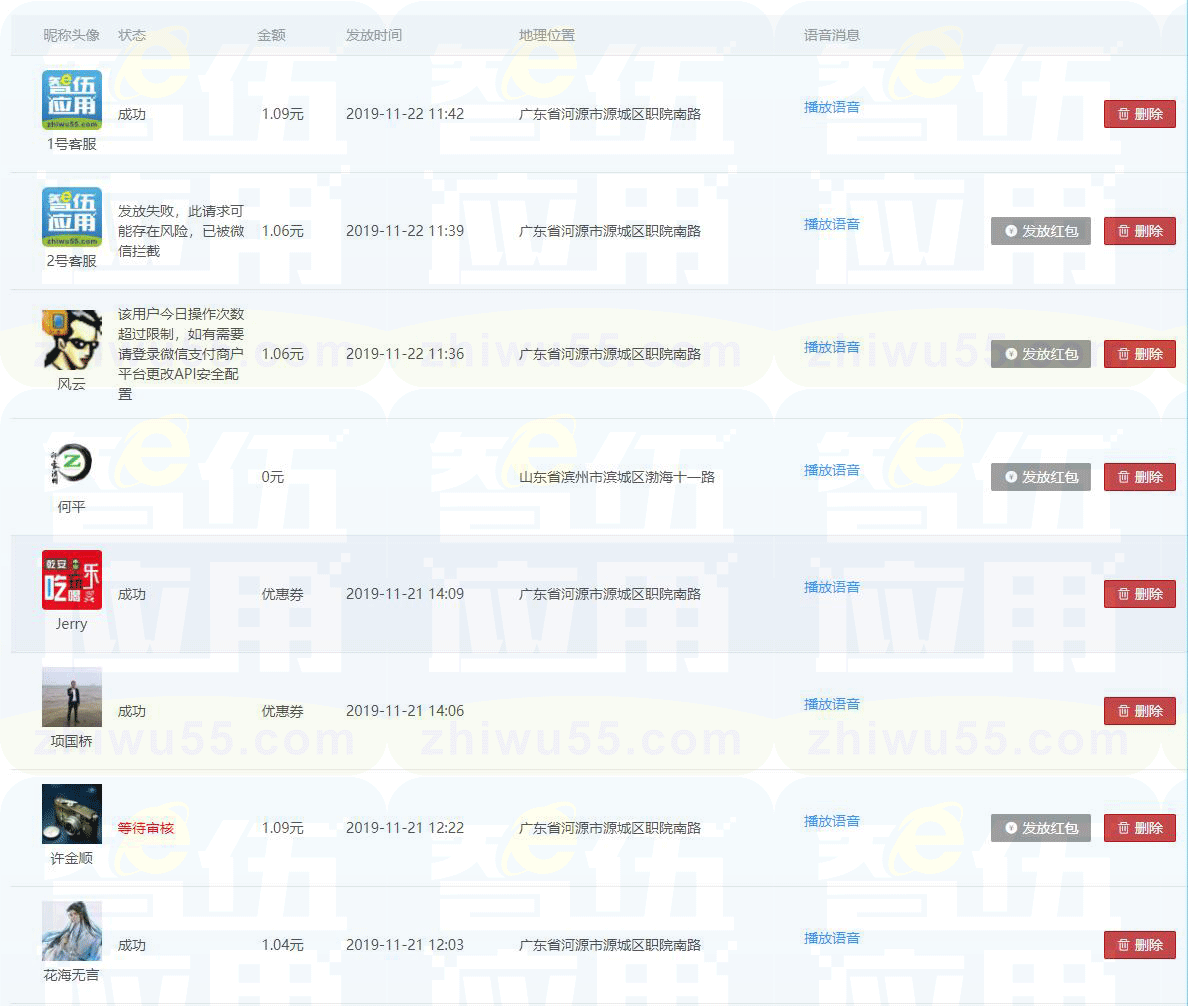Screen dimensions: 1188x1006
Task: Delete Jerry's coupon record
Action: pos(1139,594)
